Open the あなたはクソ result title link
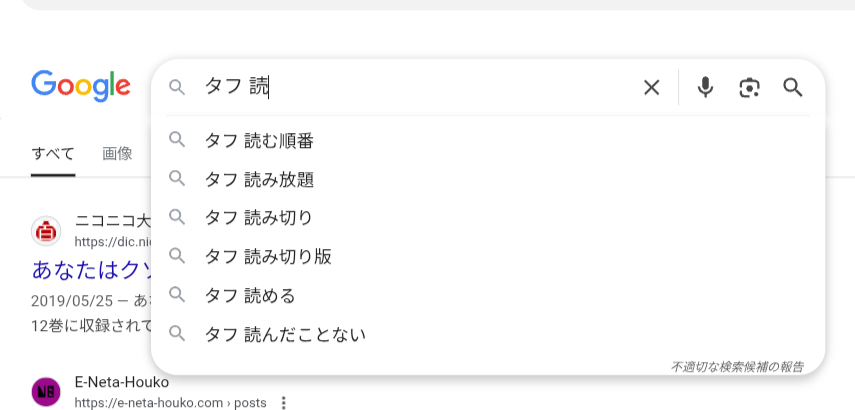 (91, 270)
